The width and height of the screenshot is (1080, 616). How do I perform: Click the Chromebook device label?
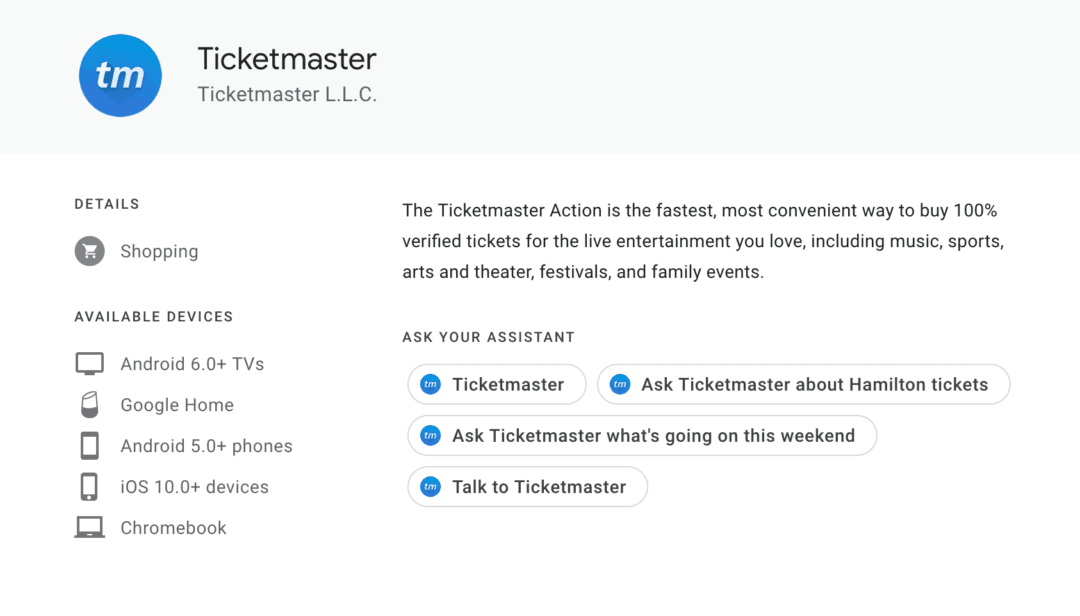coord(174,528)
